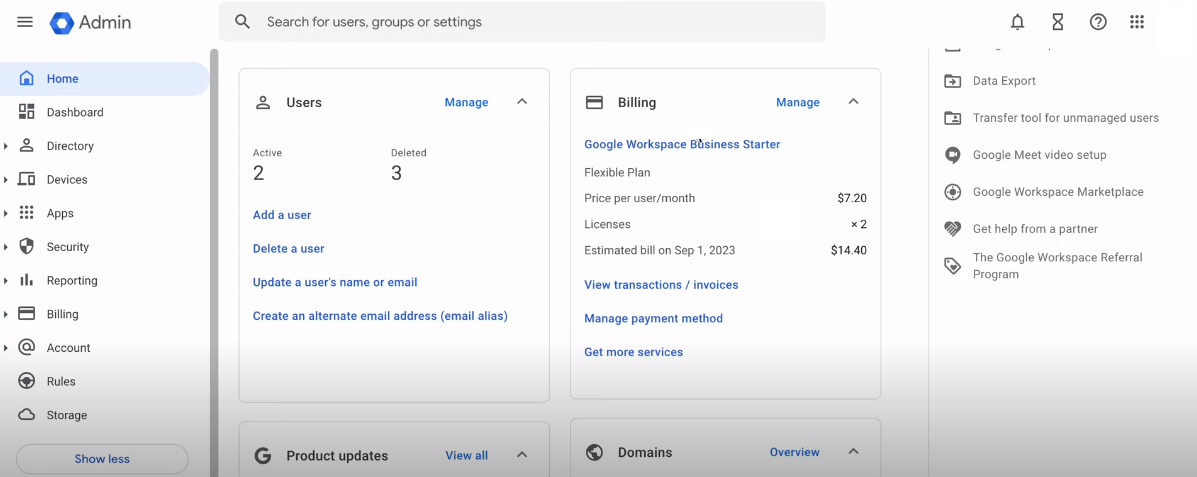1197x477 pixels.
Task: Focus the search users, groups or settings field
Action: 522,22
